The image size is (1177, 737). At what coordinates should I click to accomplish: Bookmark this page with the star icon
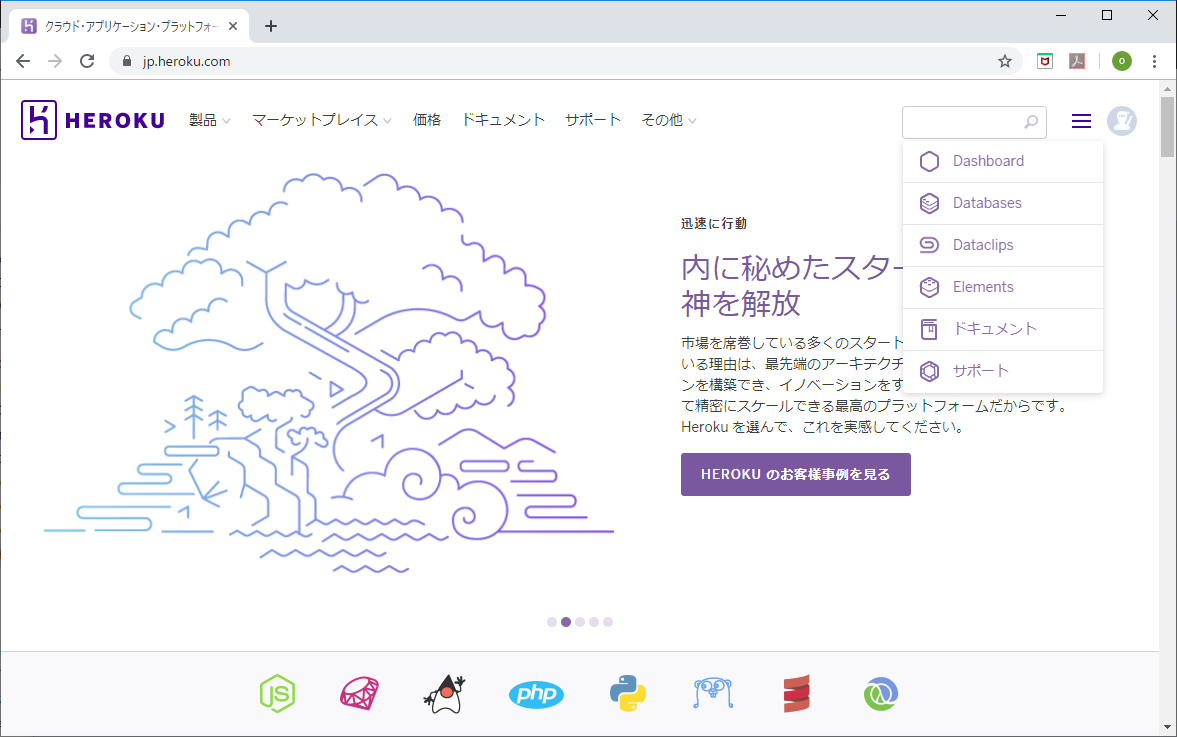pos(1004,62)
